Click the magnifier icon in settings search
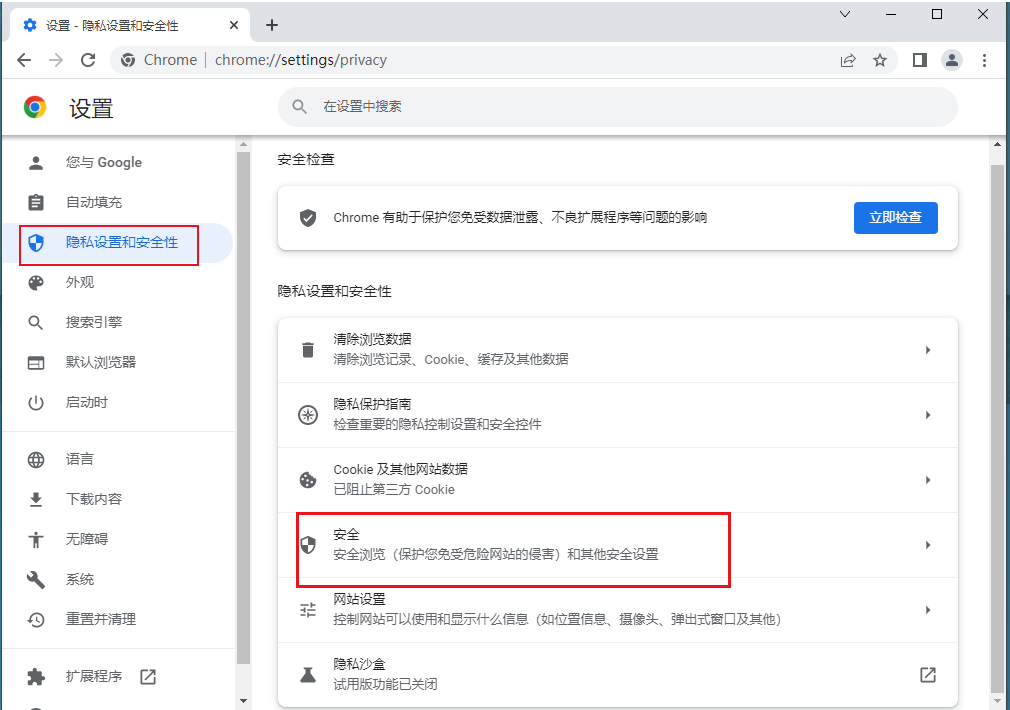 [300, 106]
